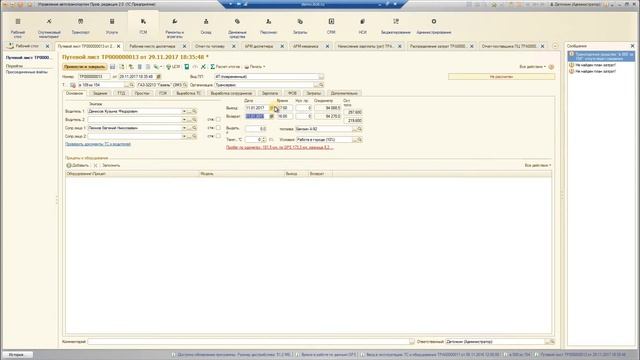Image resolution: width=640 pixels, height=360 pixels.
Task: Open the Денежные средства section
Action: [x=237, y=27]
